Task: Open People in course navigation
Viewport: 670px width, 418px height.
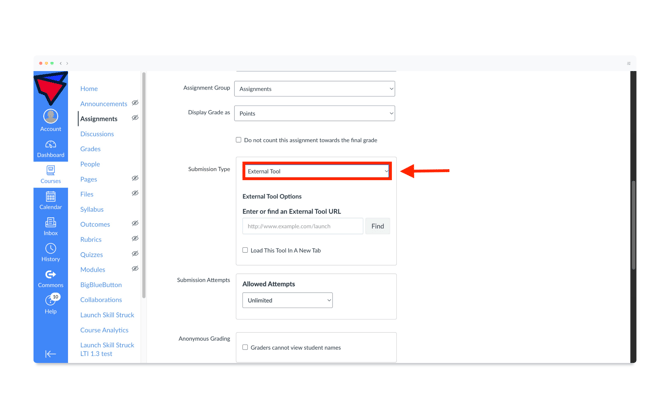Action: [90, 164]
